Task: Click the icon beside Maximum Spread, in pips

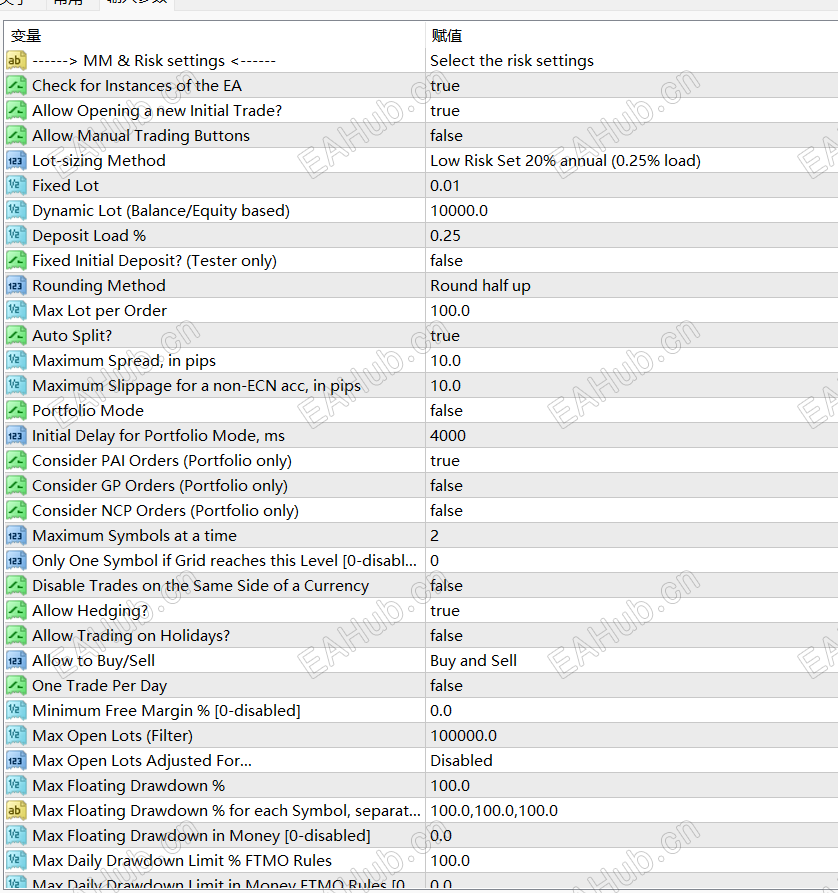Action: pyautogui.click(x=16, y=361)
